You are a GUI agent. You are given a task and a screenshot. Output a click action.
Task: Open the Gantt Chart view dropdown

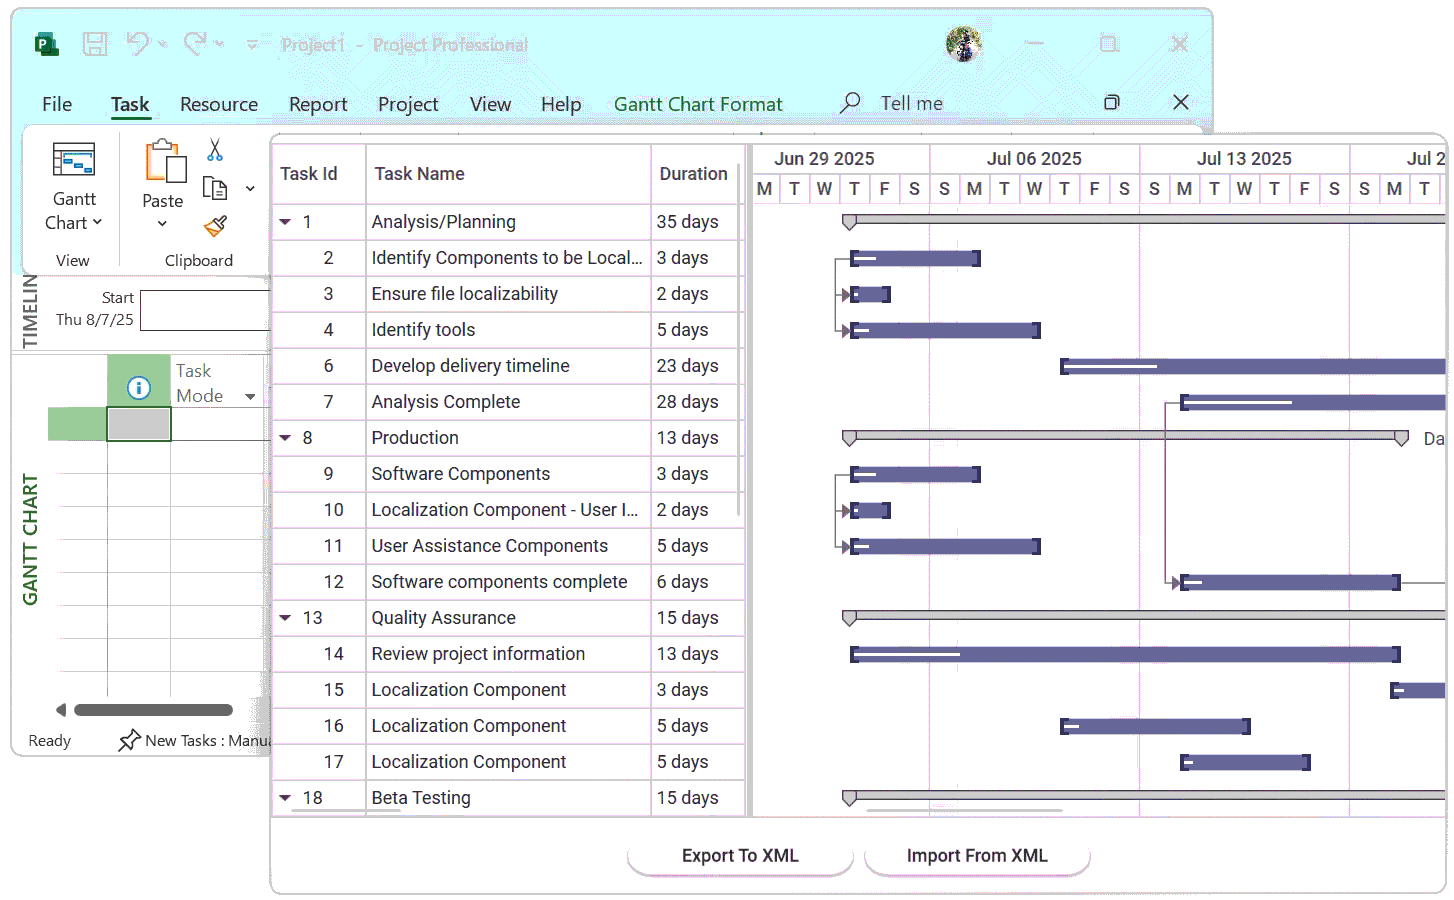(96, 222)
